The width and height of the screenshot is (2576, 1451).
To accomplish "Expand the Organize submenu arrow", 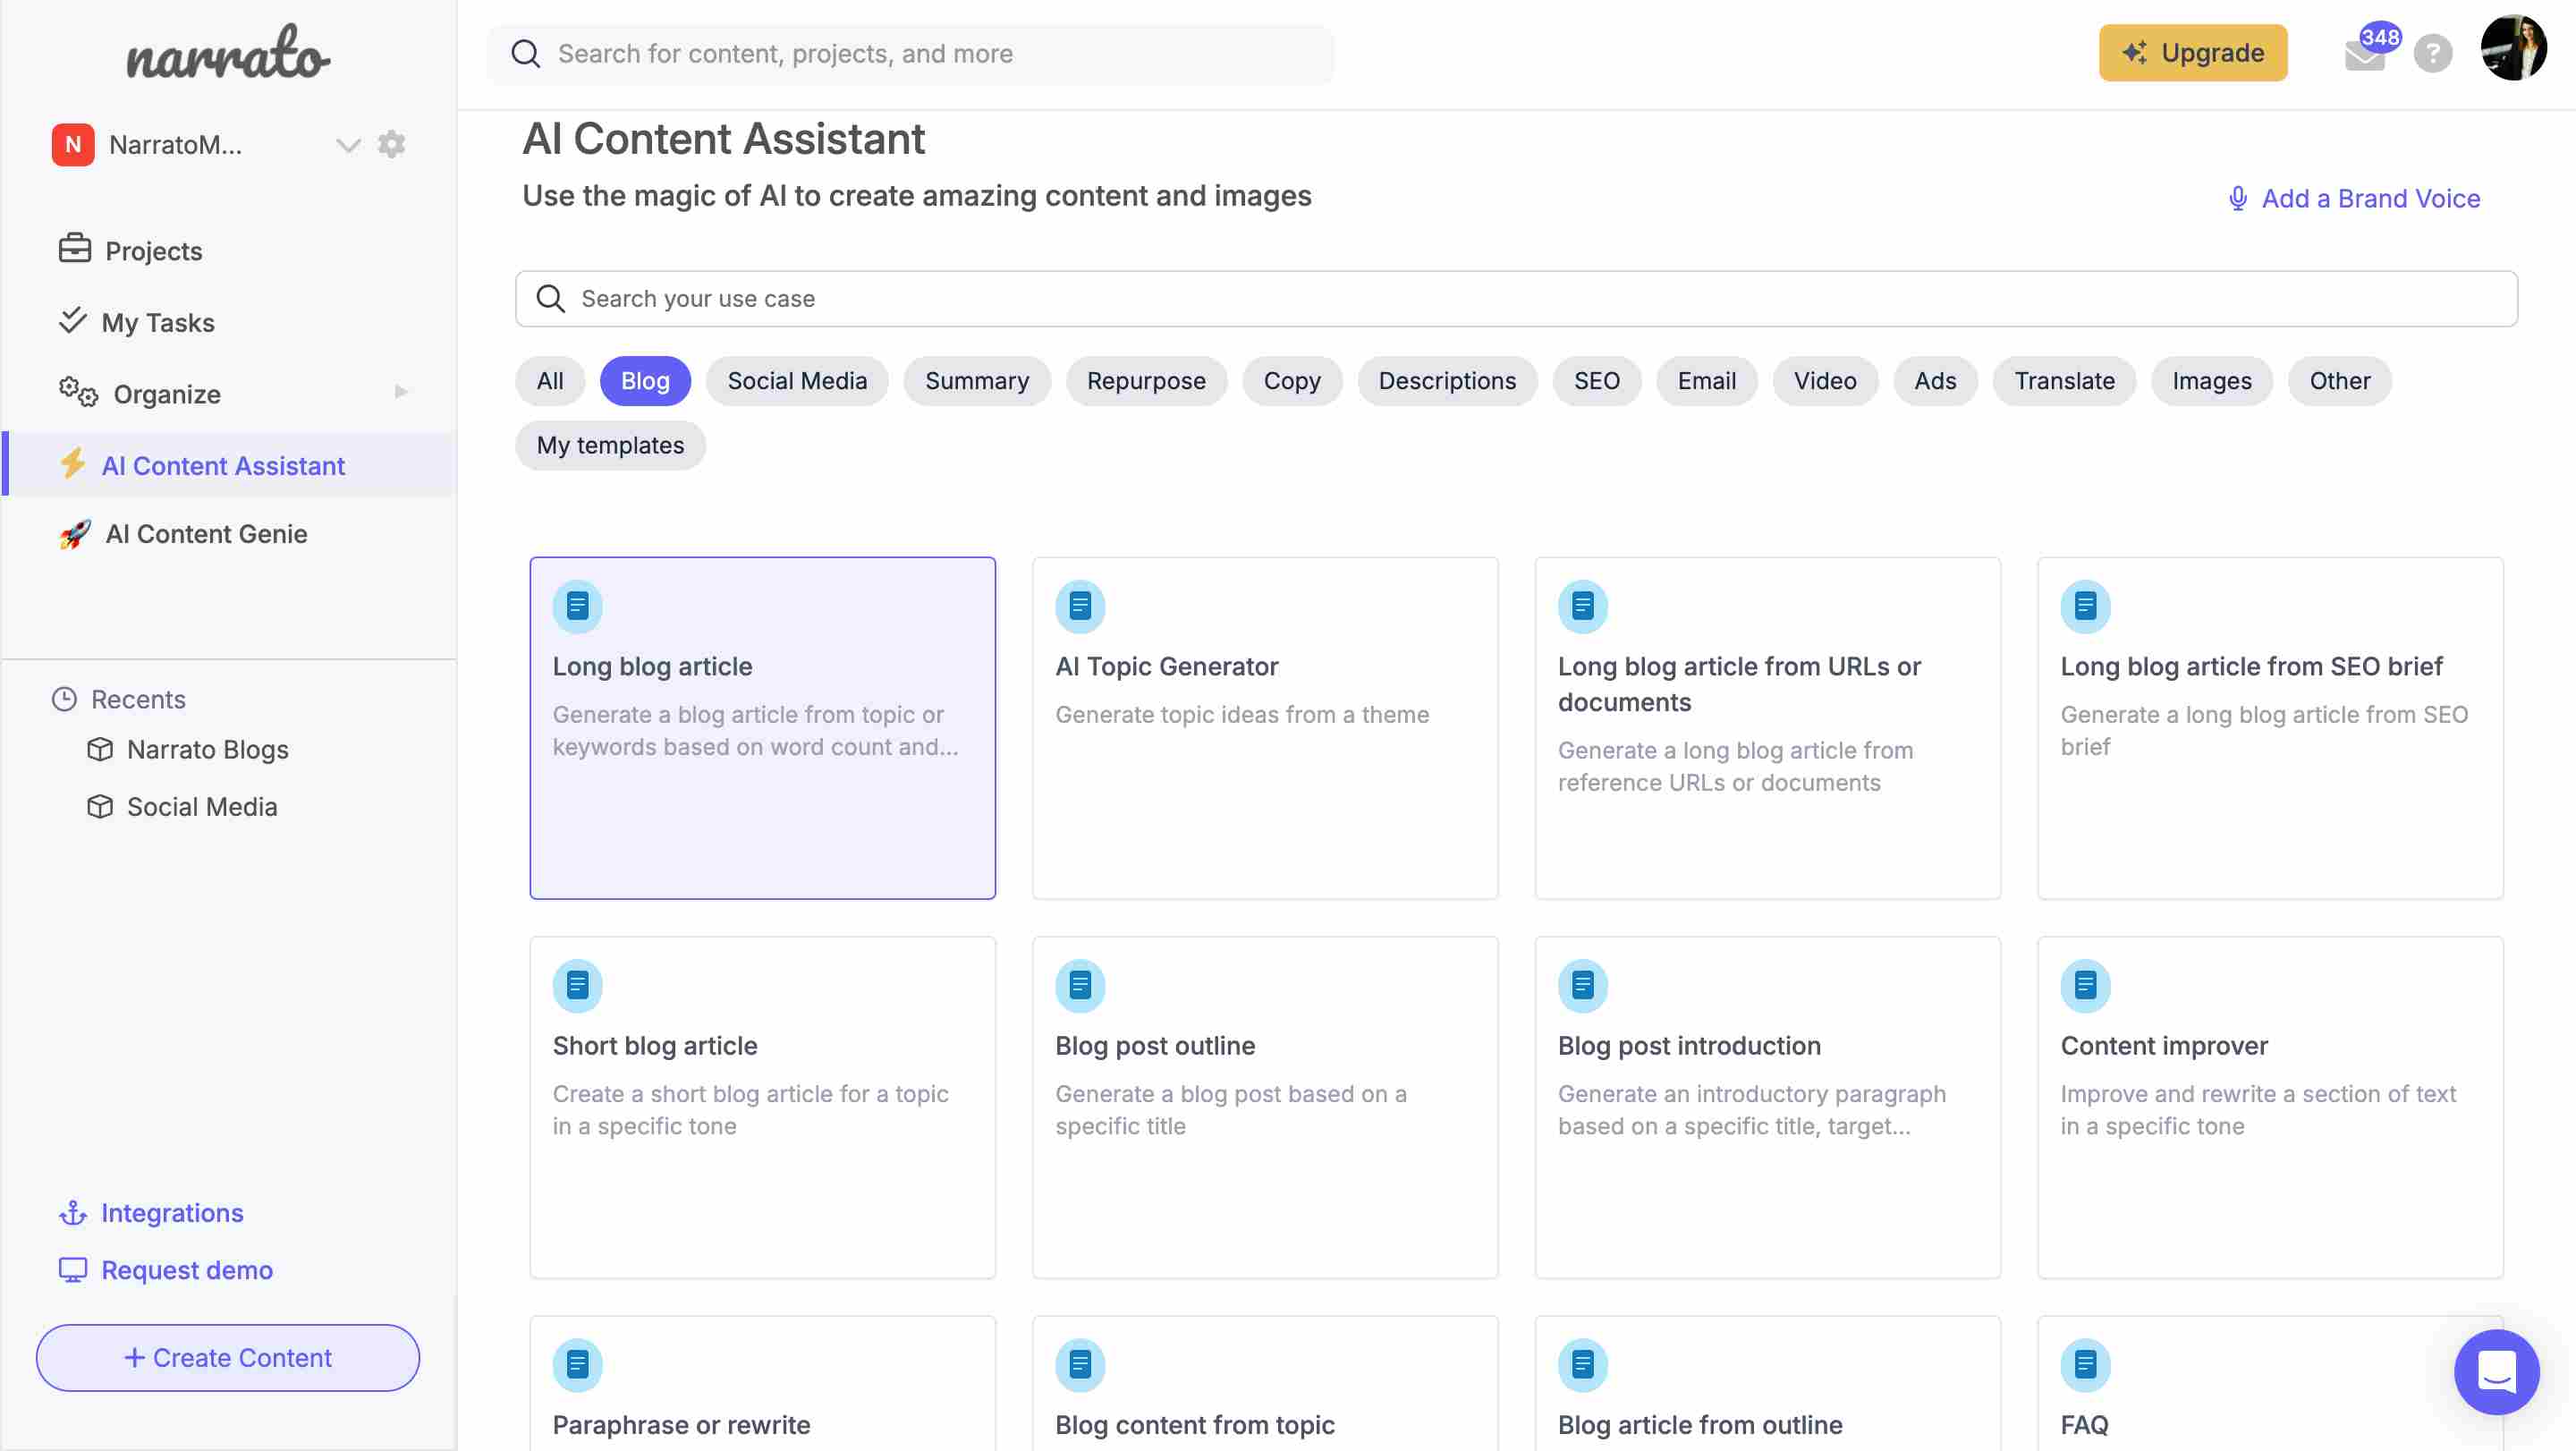I will (401, 392).
